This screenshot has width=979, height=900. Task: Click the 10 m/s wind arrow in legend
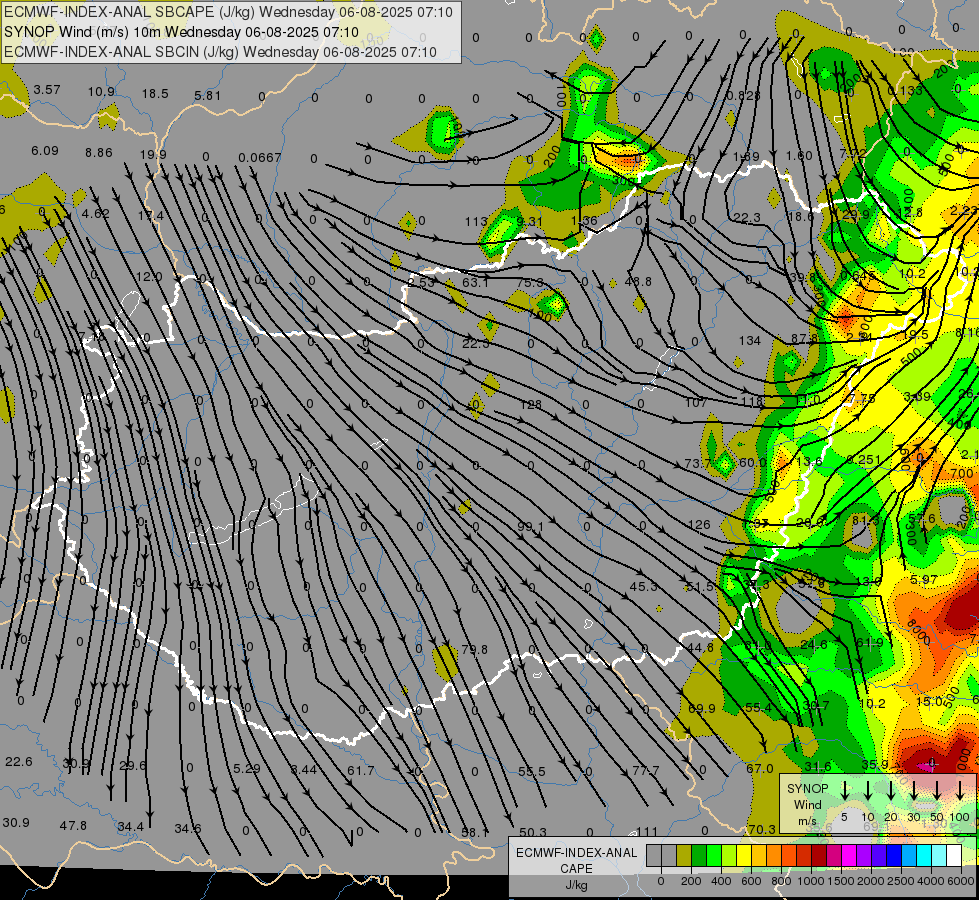868,791
